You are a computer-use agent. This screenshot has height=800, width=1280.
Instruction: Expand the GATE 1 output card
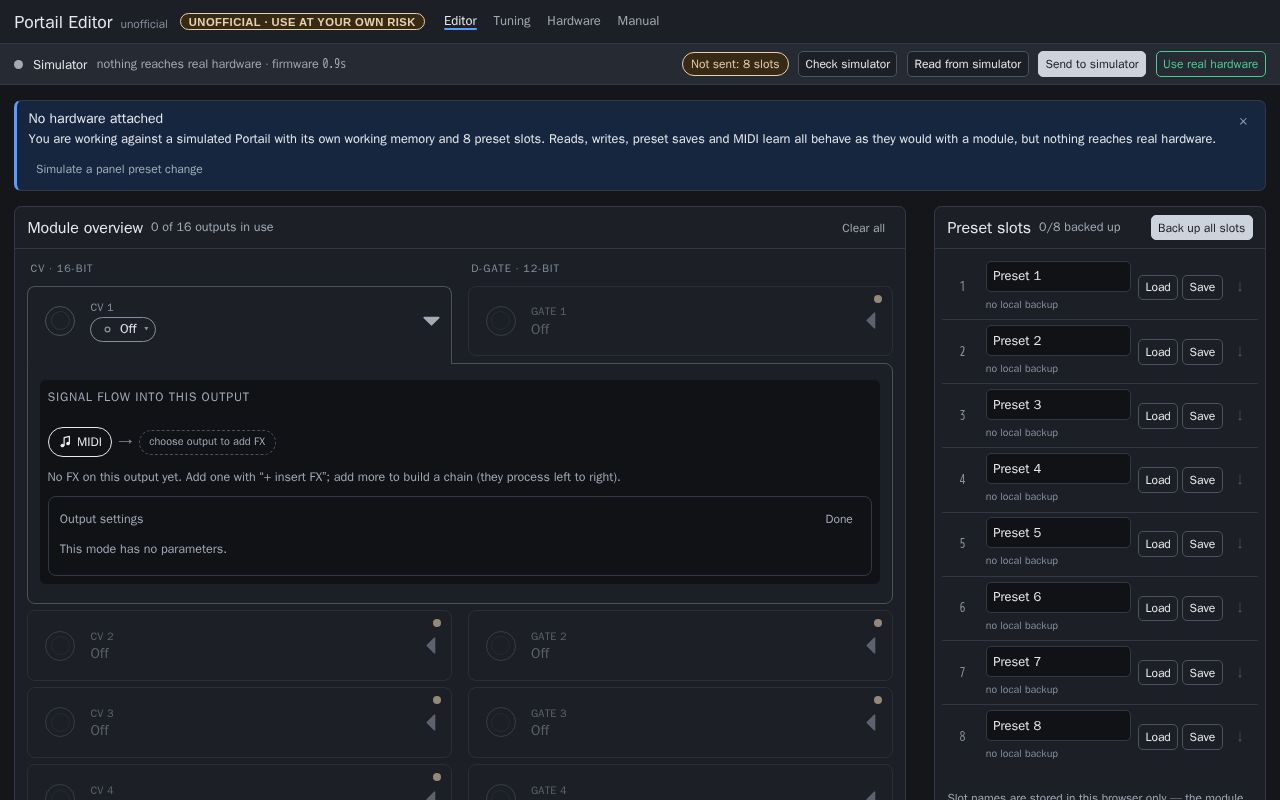pos(871,321)
